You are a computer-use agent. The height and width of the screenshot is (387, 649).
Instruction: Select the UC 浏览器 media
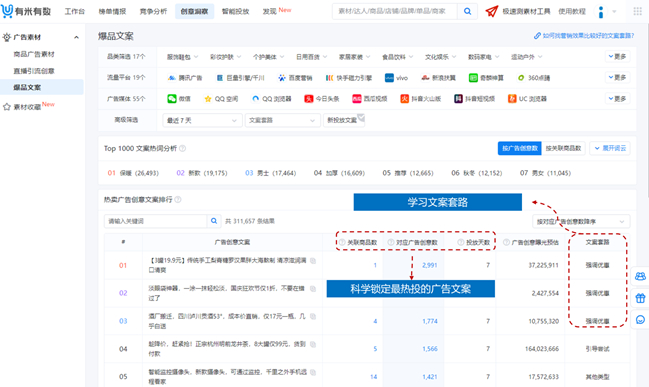click(527, 99)
